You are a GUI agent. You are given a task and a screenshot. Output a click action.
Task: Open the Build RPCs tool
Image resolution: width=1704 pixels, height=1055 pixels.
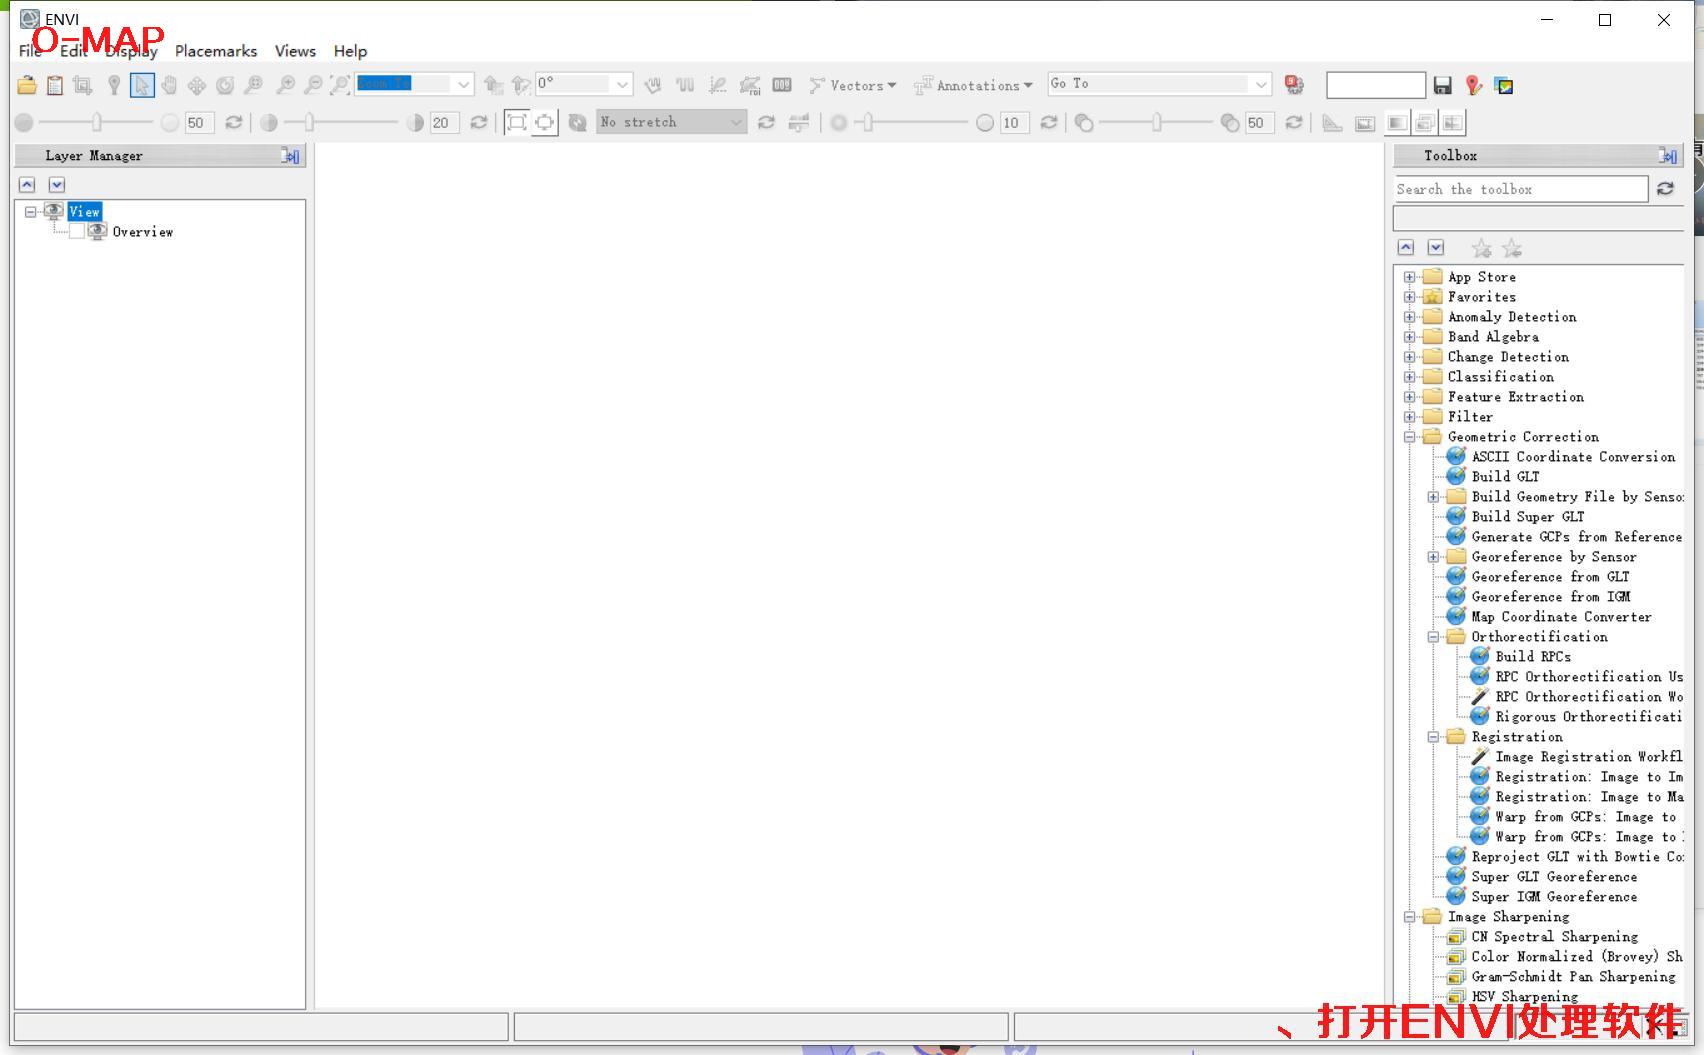pyautogui.click(x=1532, y=657)
